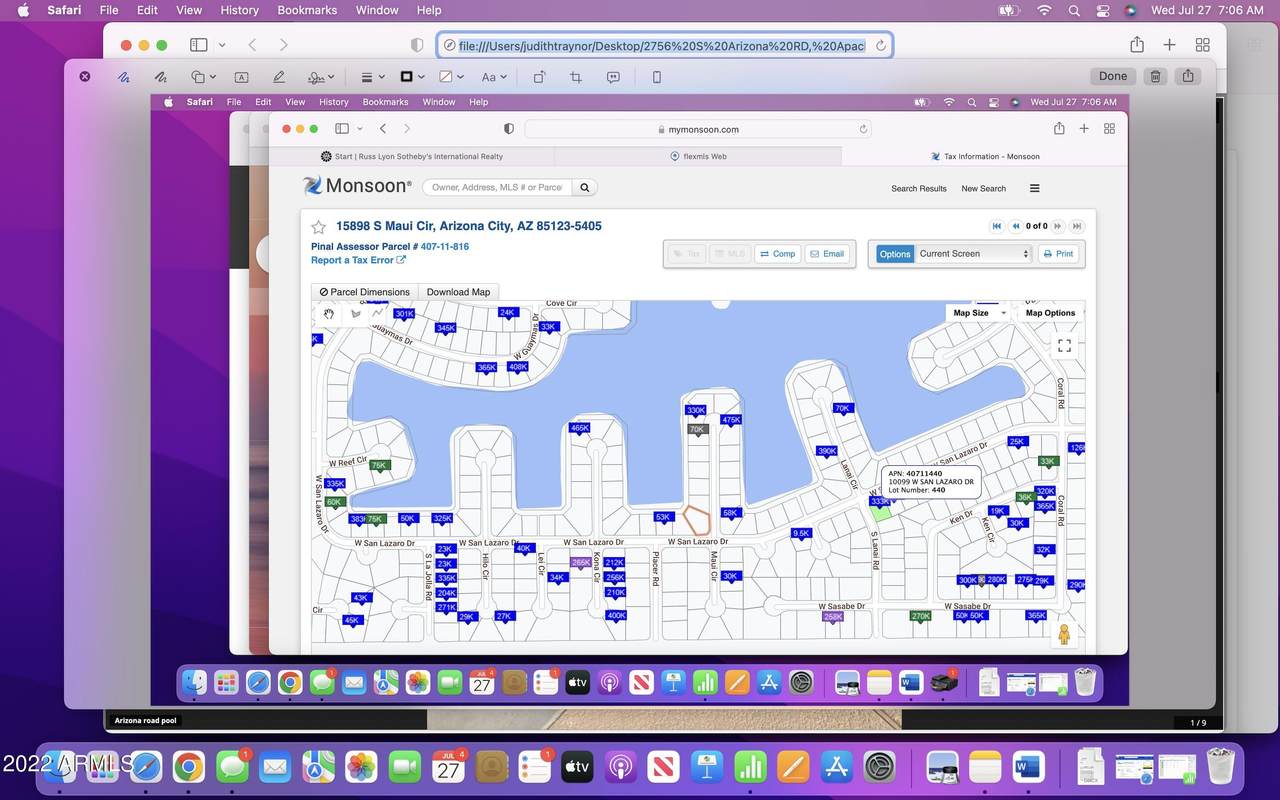Switch to pictured Russ Lyon Sotheby's tab
The height and width of the screenshot is (800, 1280).
coord(412,156)
